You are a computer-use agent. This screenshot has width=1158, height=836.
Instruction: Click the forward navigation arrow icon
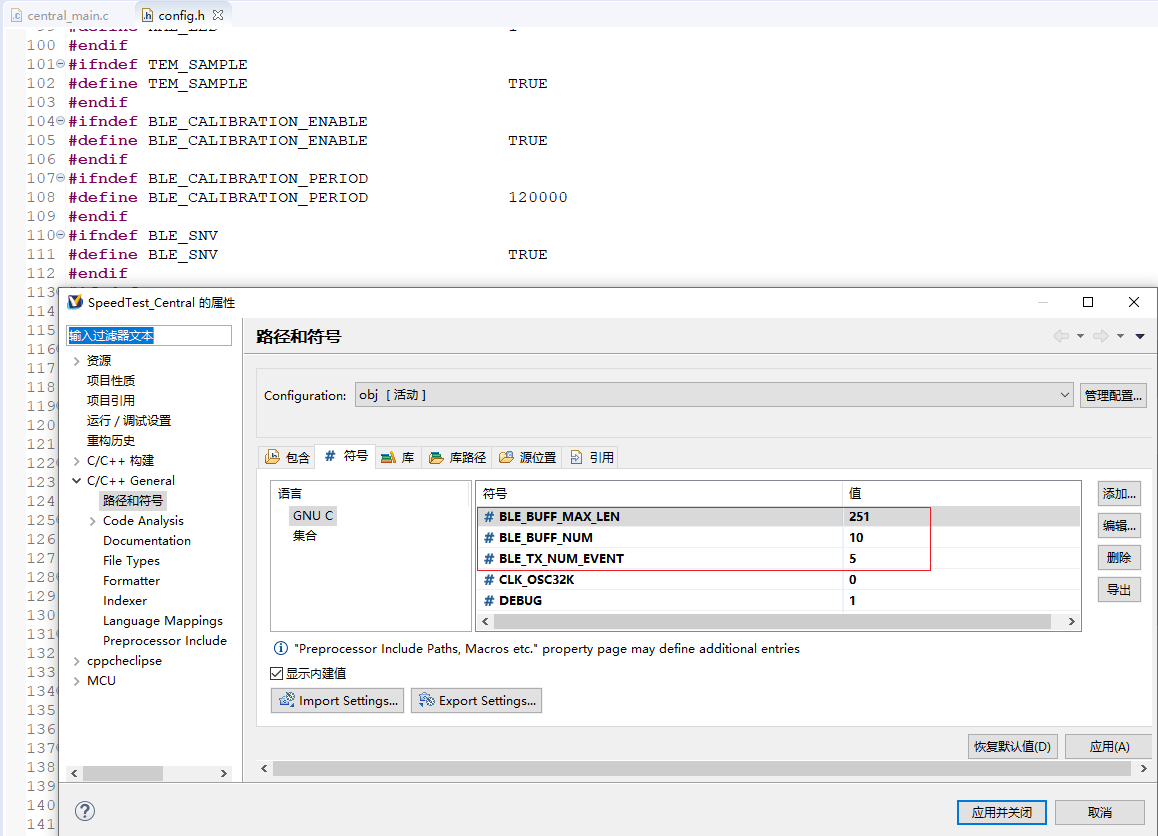pyautogui.click(x=1101, y=336)
